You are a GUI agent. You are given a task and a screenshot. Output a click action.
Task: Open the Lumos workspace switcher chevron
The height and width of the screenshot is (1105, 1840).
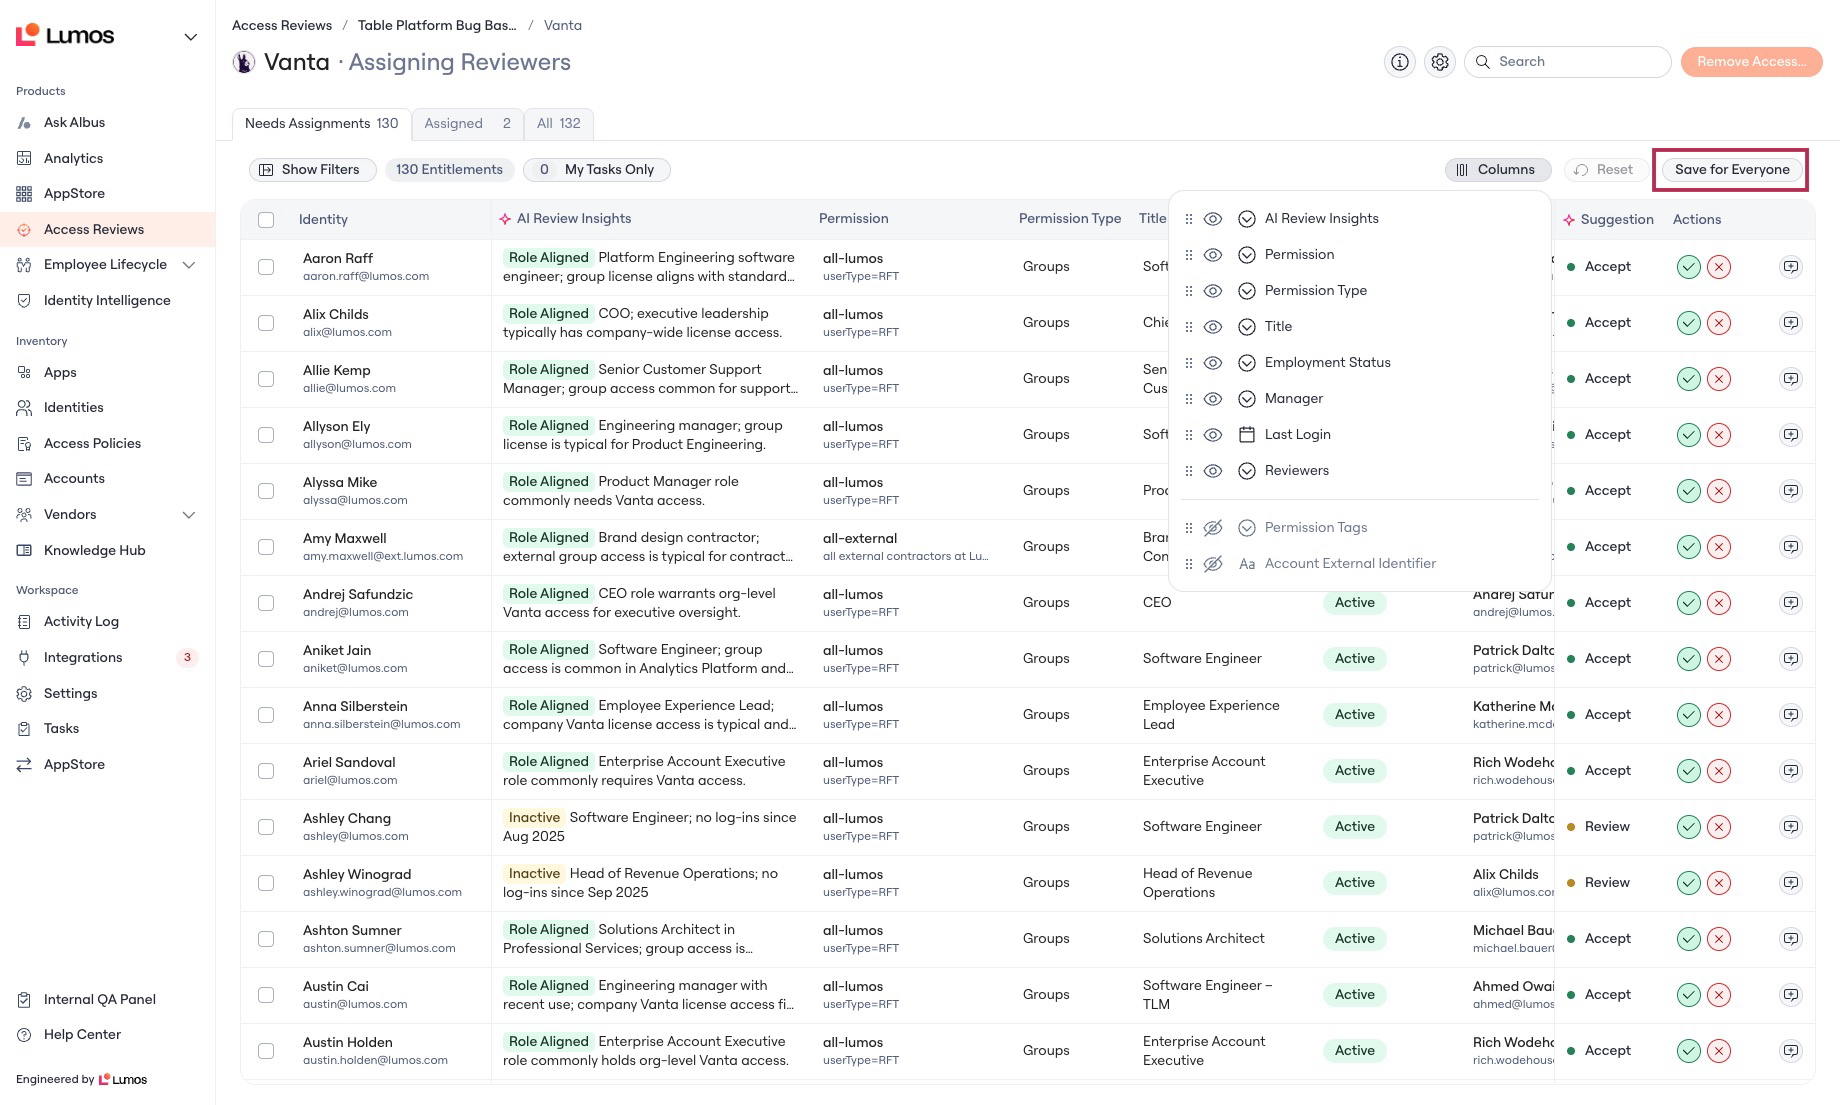(190, 37)
